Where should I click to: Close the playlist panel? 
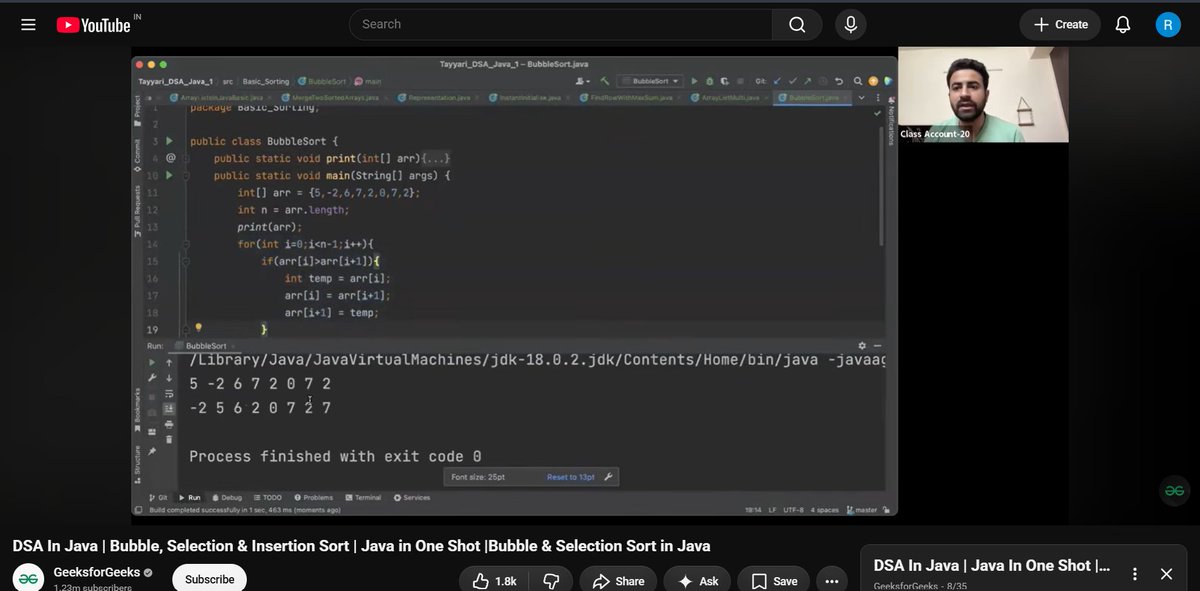[1166, 574]
